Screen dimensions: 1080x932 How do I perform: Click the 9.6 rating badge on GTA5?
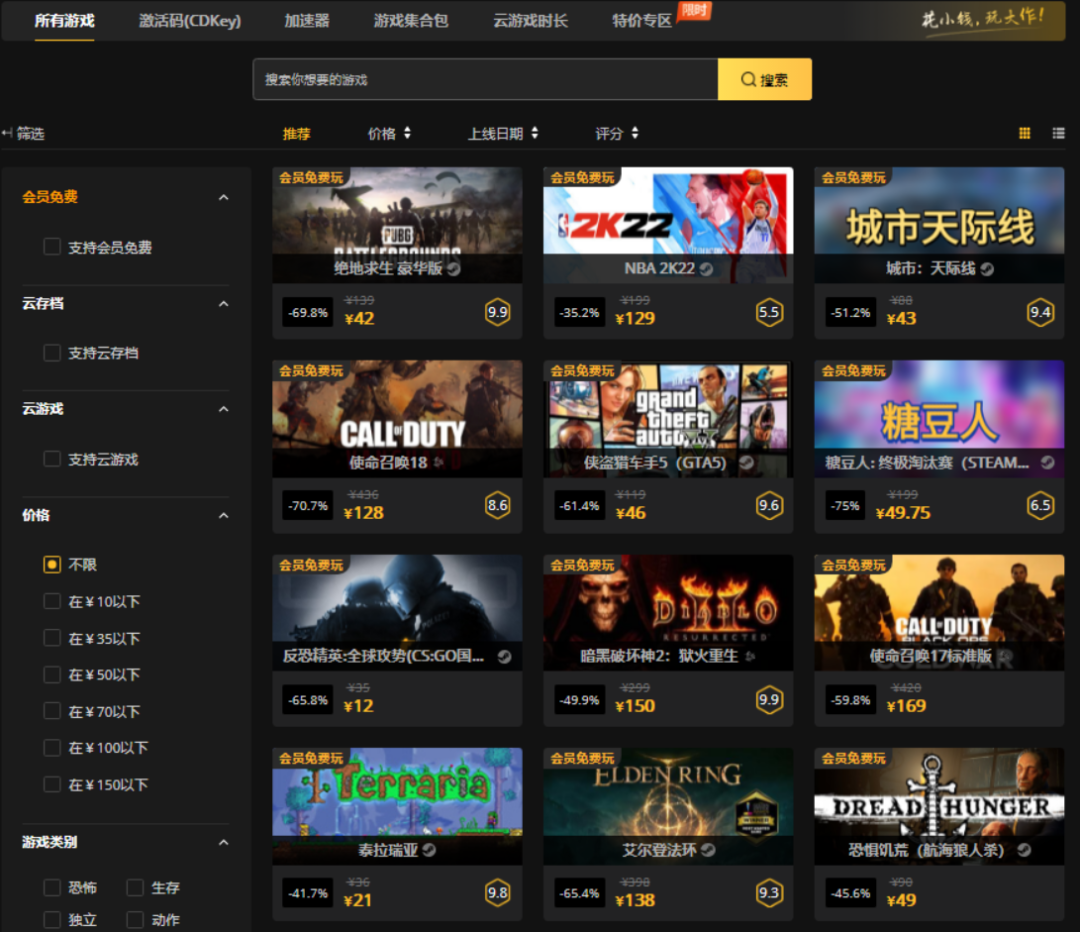tap(769, 506)
